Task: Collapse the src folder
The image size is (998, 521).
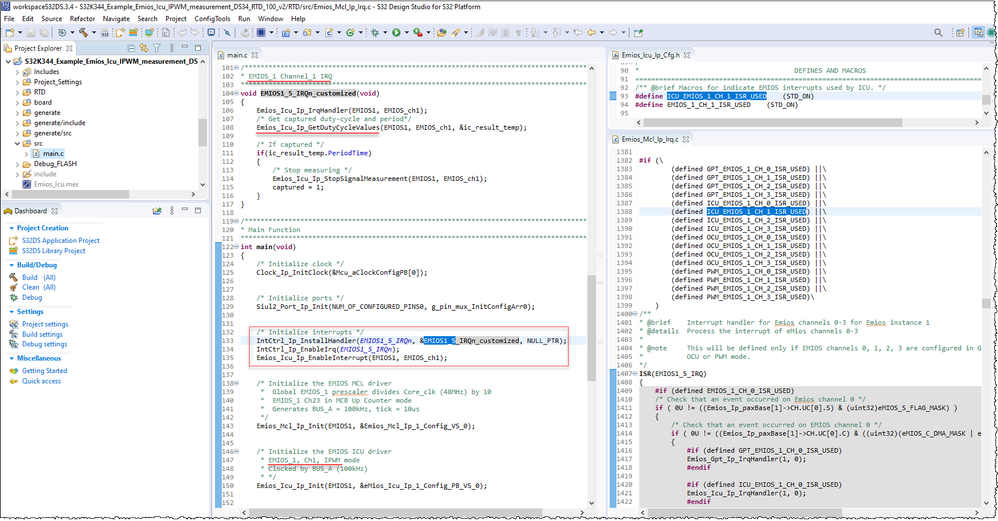Action: pos(18,143)
